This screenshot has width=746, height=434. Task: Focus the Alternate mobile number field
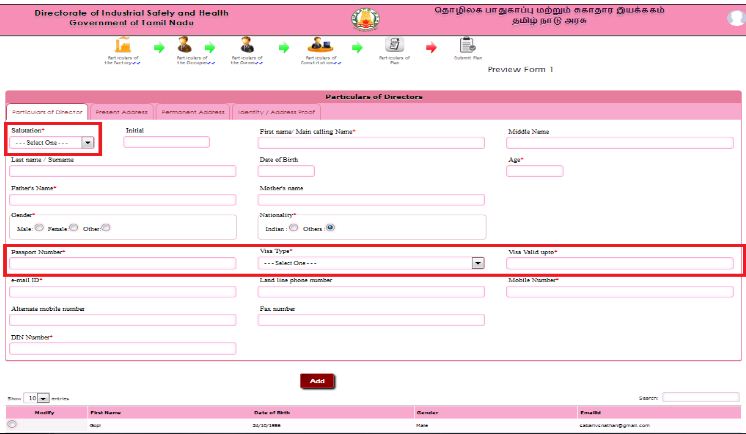(x=123, y=320)
